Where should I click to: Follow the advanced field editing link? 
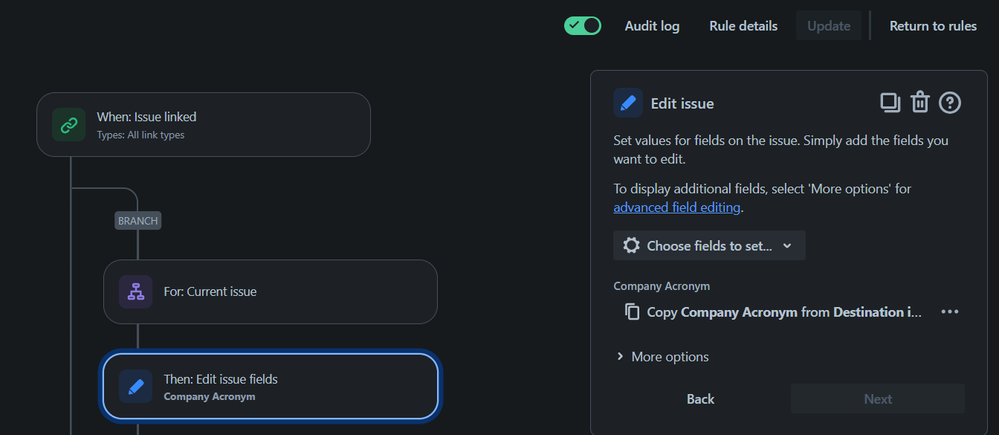click(677, 208)
